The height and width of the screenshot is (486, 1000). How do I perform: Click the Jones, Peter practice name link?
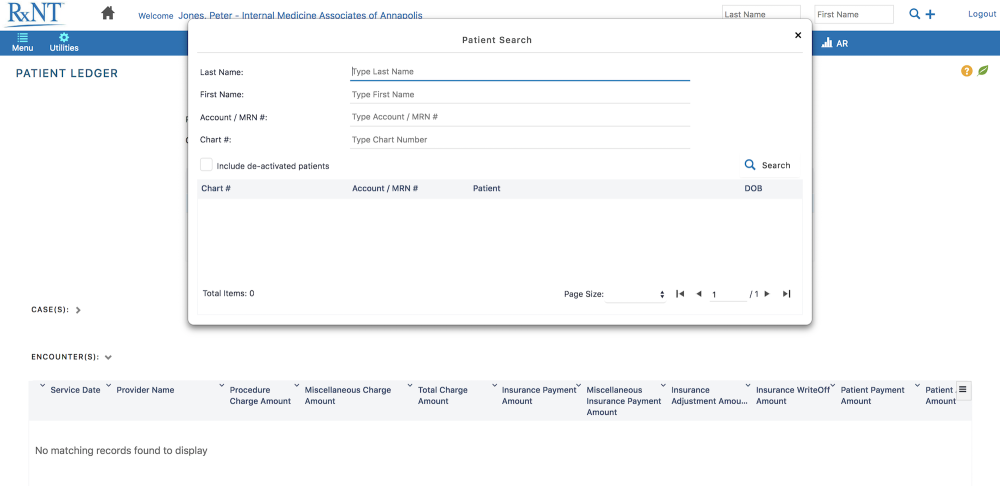[300, 15]
